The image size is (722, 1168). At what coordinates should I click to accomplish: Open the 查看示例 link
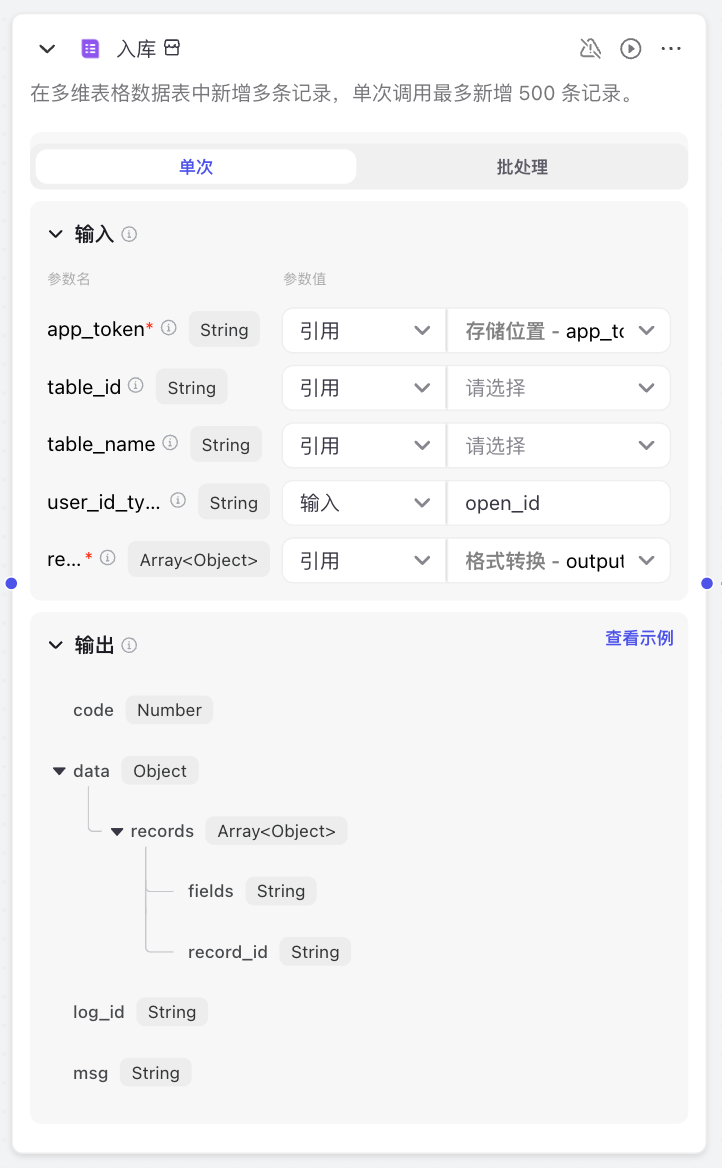click(639, 638)
